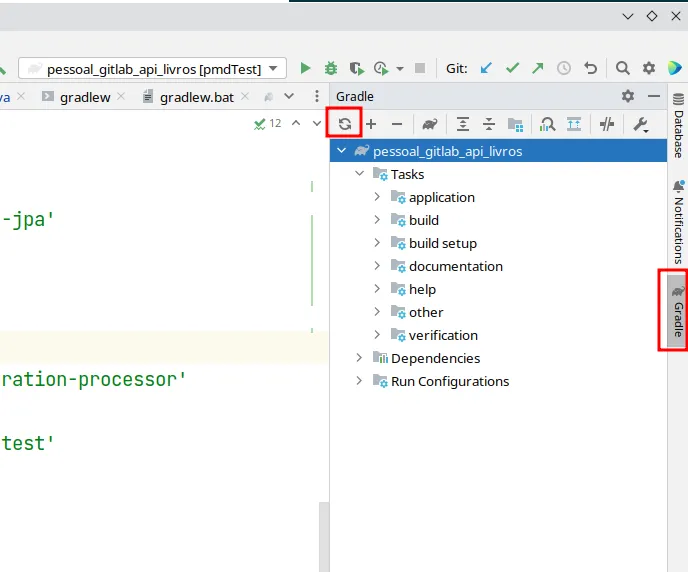Open the show/group modules icon in Gradle toolbar
This screenshot has height=572, width=688.
[x=515, y=125]
